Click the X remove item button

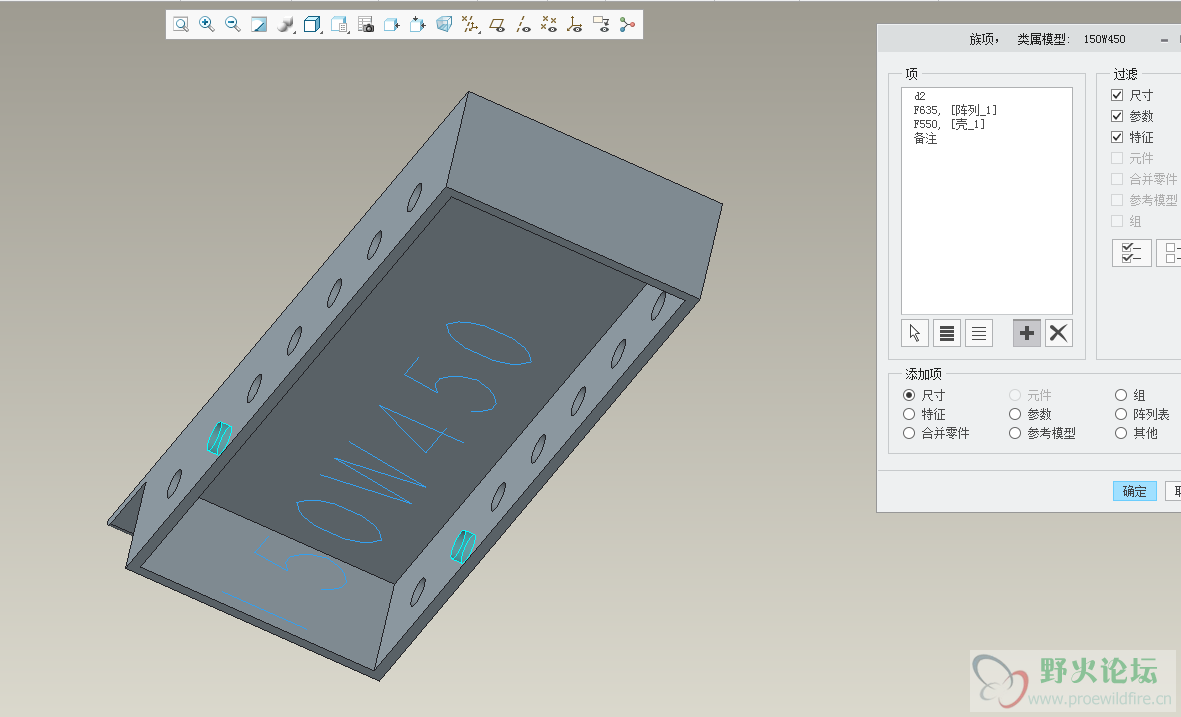(1058, 333)
